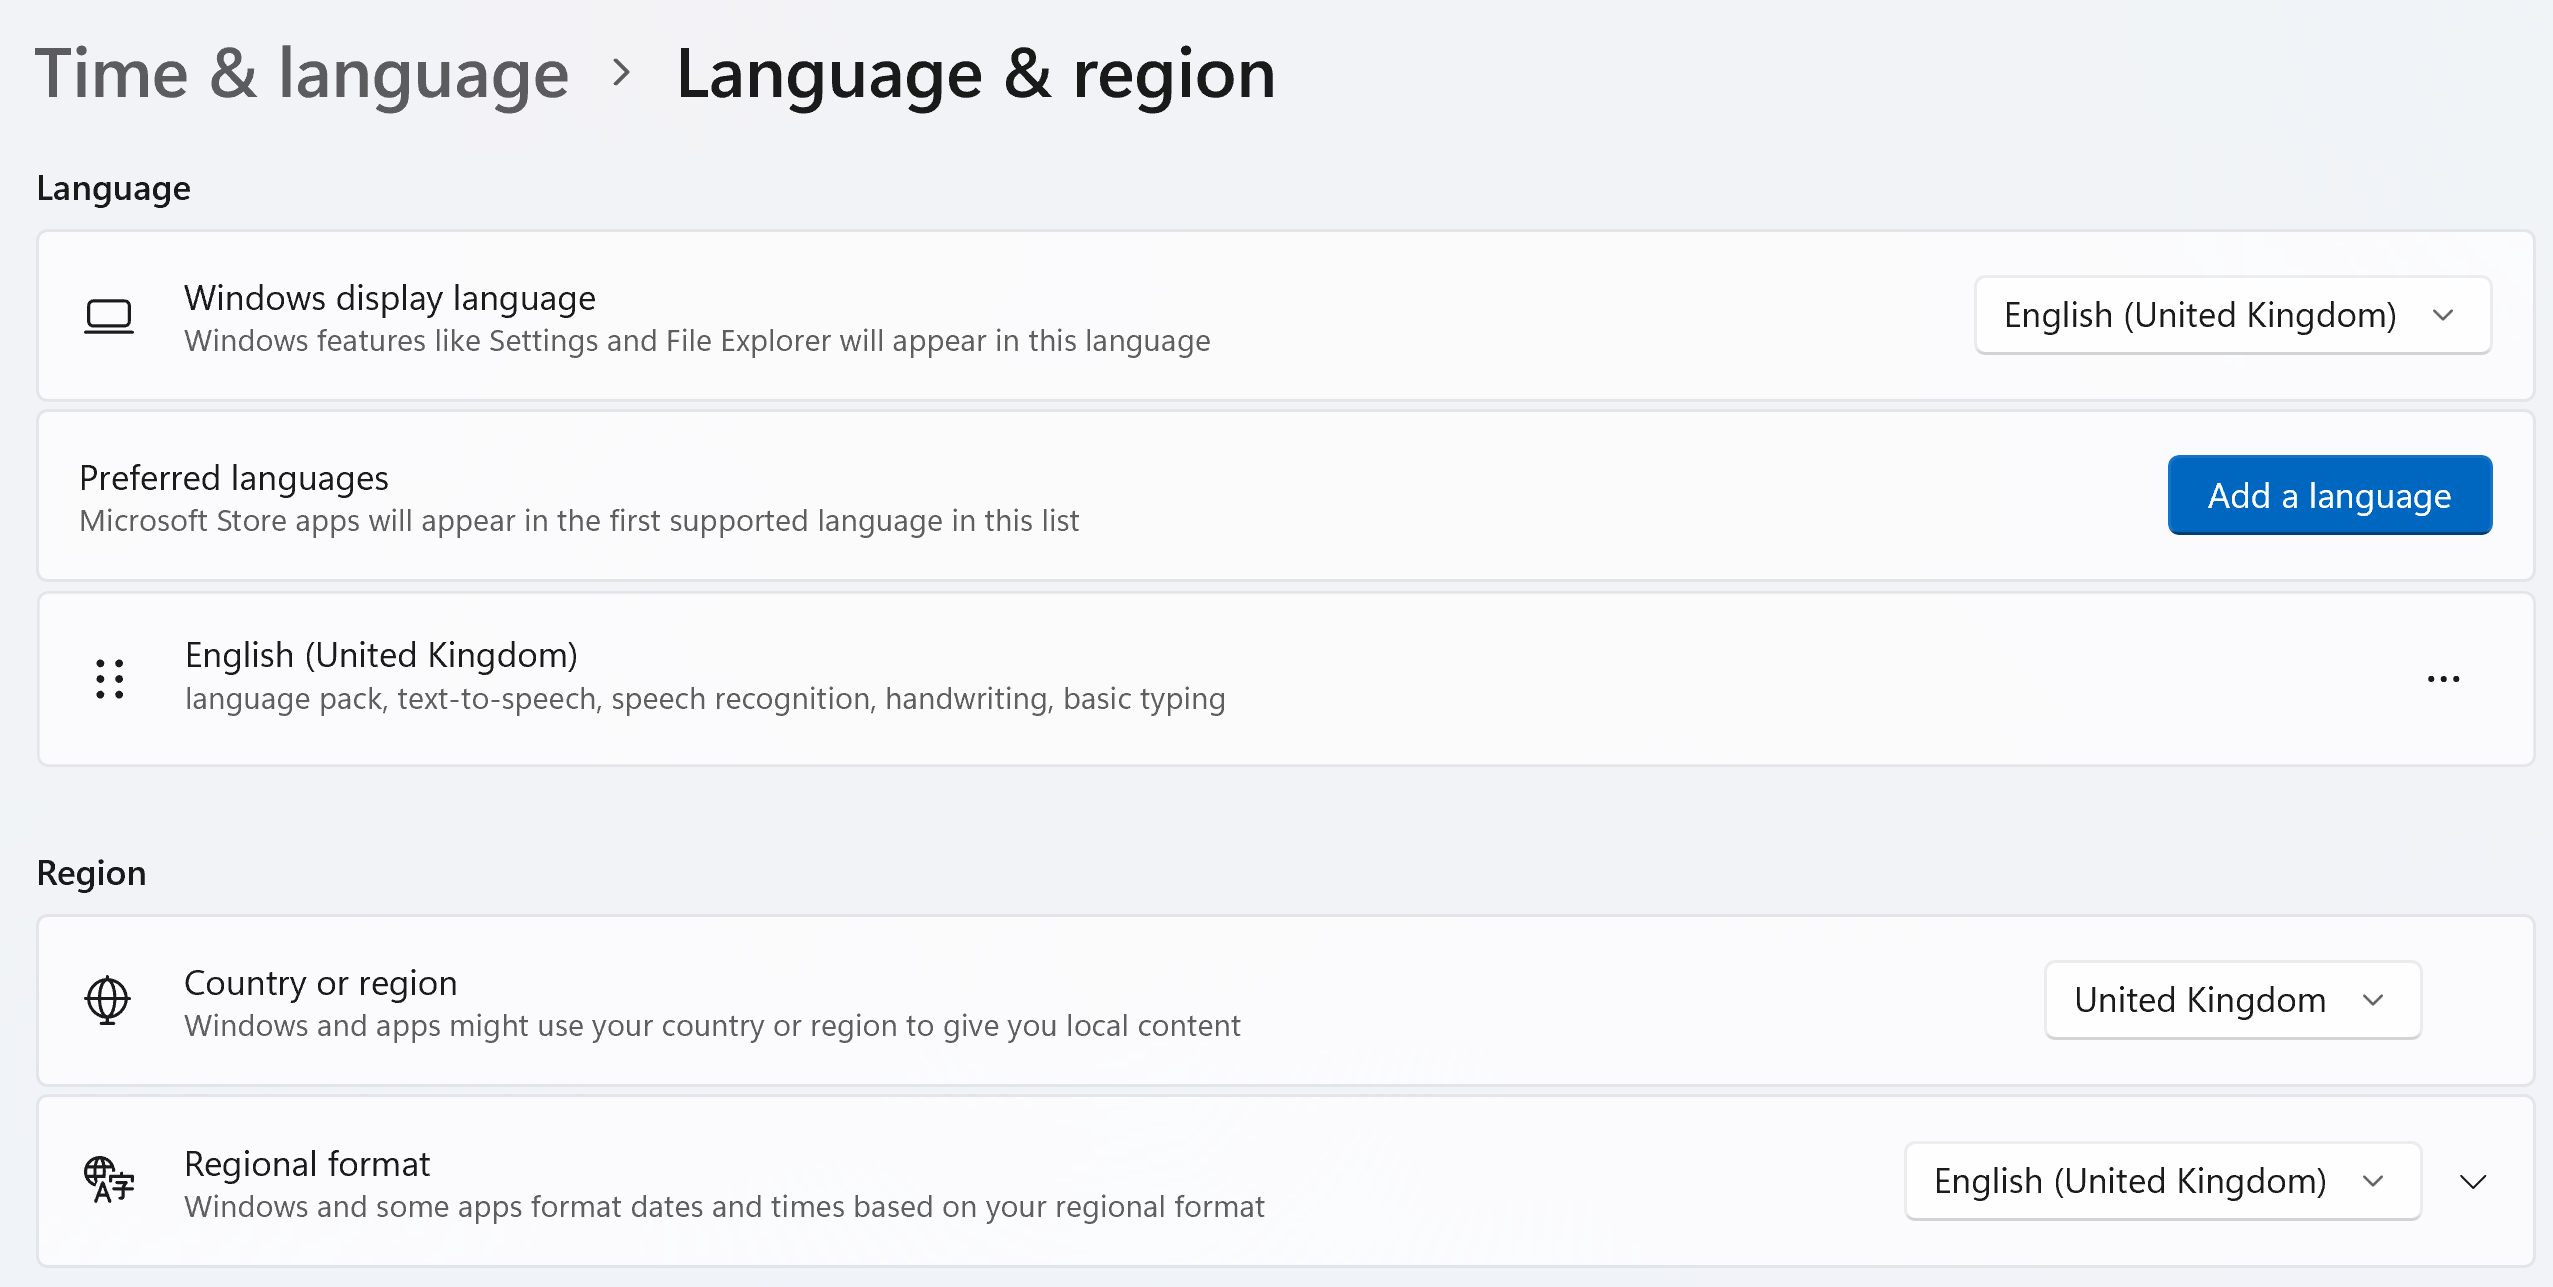Click the drag handle dots for English (United Kingdom)
The height and width of the screenshot is (1287, 2553).
point(110,679)
